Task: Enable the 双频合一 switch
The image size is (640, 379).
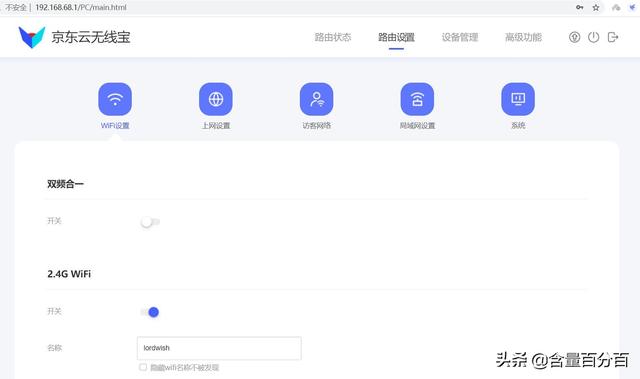Action: tap(150, 222)
